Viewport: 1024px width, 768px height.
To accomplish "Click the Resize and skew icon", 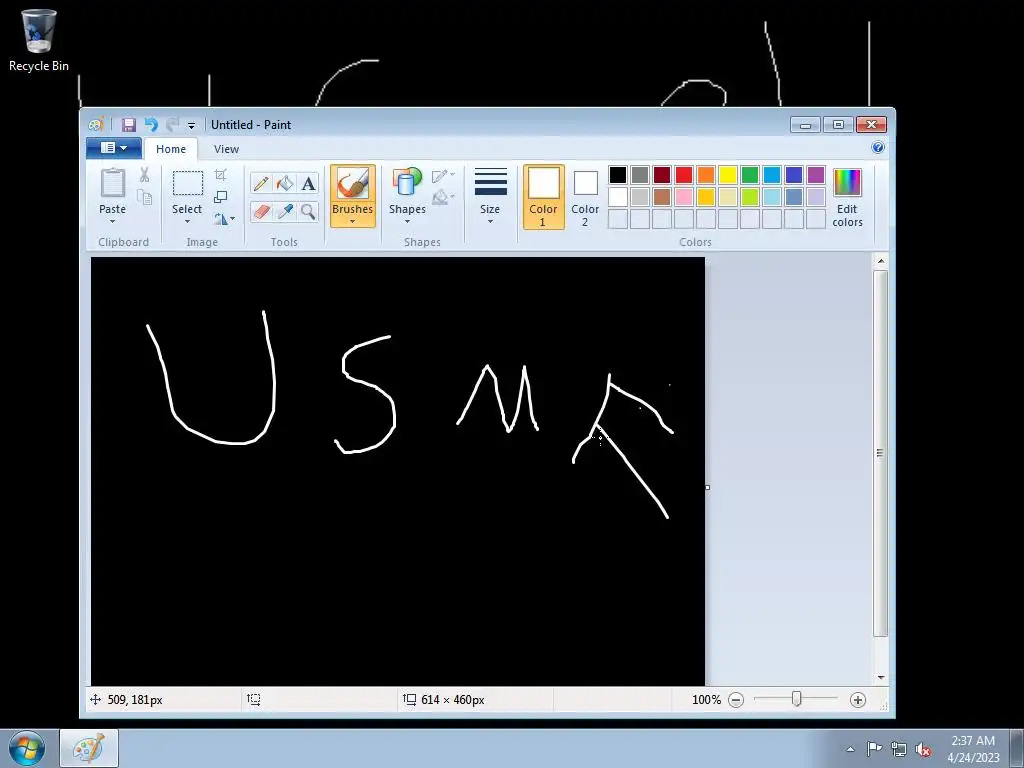I will (221, 197).
